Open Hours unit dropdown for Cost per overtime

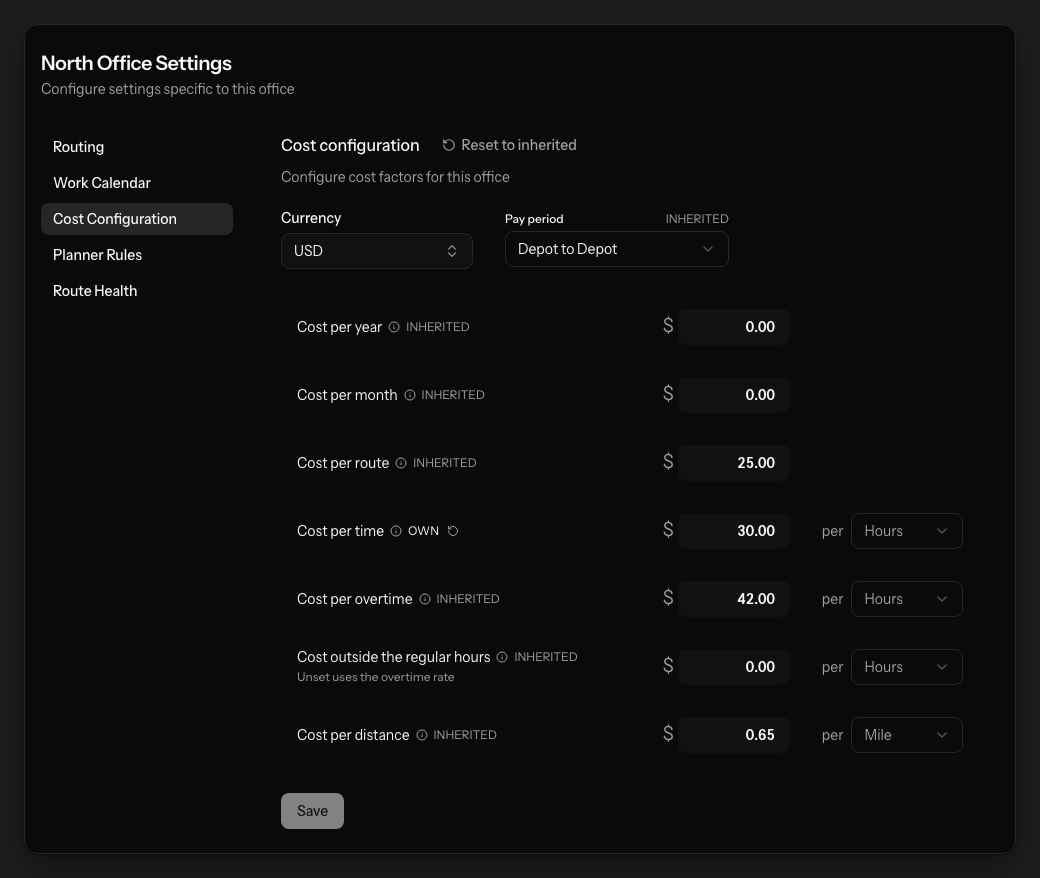(907, 599)
